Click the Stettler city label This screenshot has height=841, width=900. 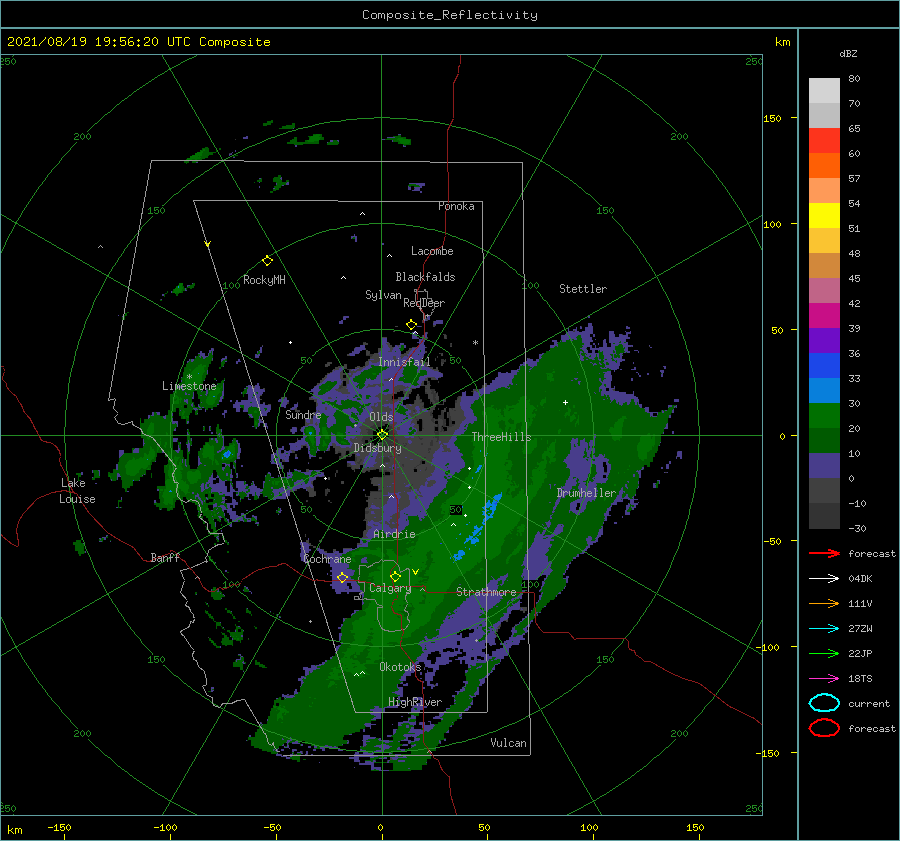(x=583, y=289)
